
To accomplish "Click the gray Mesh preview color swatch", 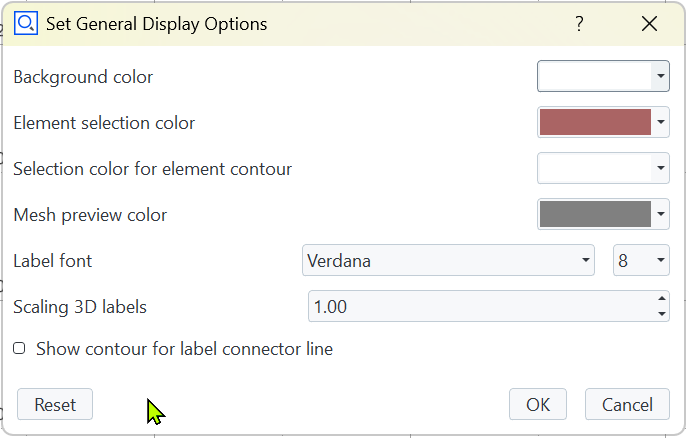I will pos(595,214).
